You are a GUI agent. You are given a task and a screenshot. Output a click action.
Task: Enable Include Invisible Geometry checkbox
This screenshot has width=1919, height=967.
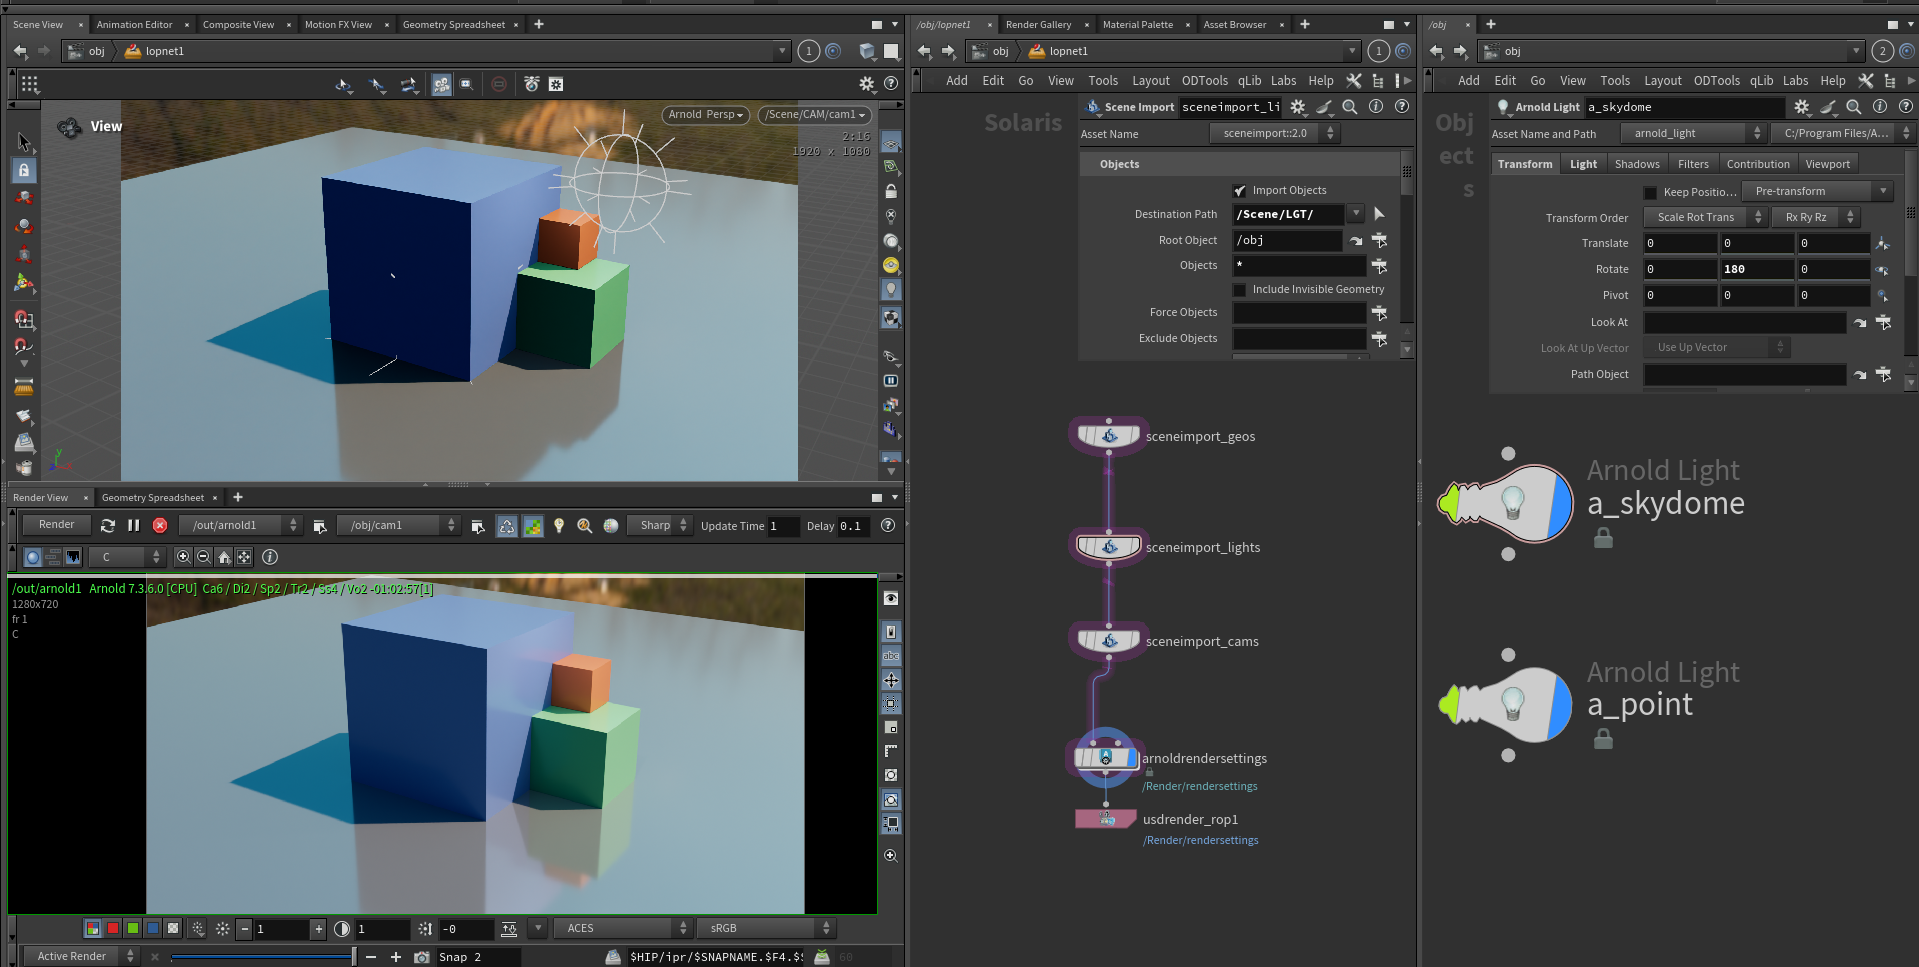[x=1240, y=290]
